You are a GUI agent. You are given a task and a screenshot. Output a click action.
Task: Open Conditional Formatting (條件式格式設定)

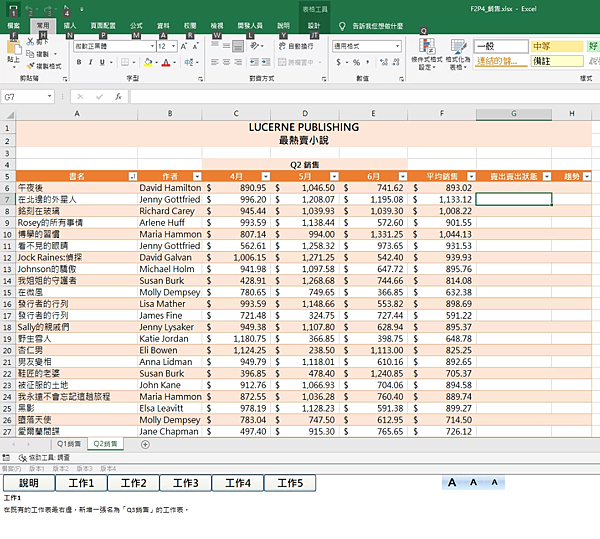(425, 60)
